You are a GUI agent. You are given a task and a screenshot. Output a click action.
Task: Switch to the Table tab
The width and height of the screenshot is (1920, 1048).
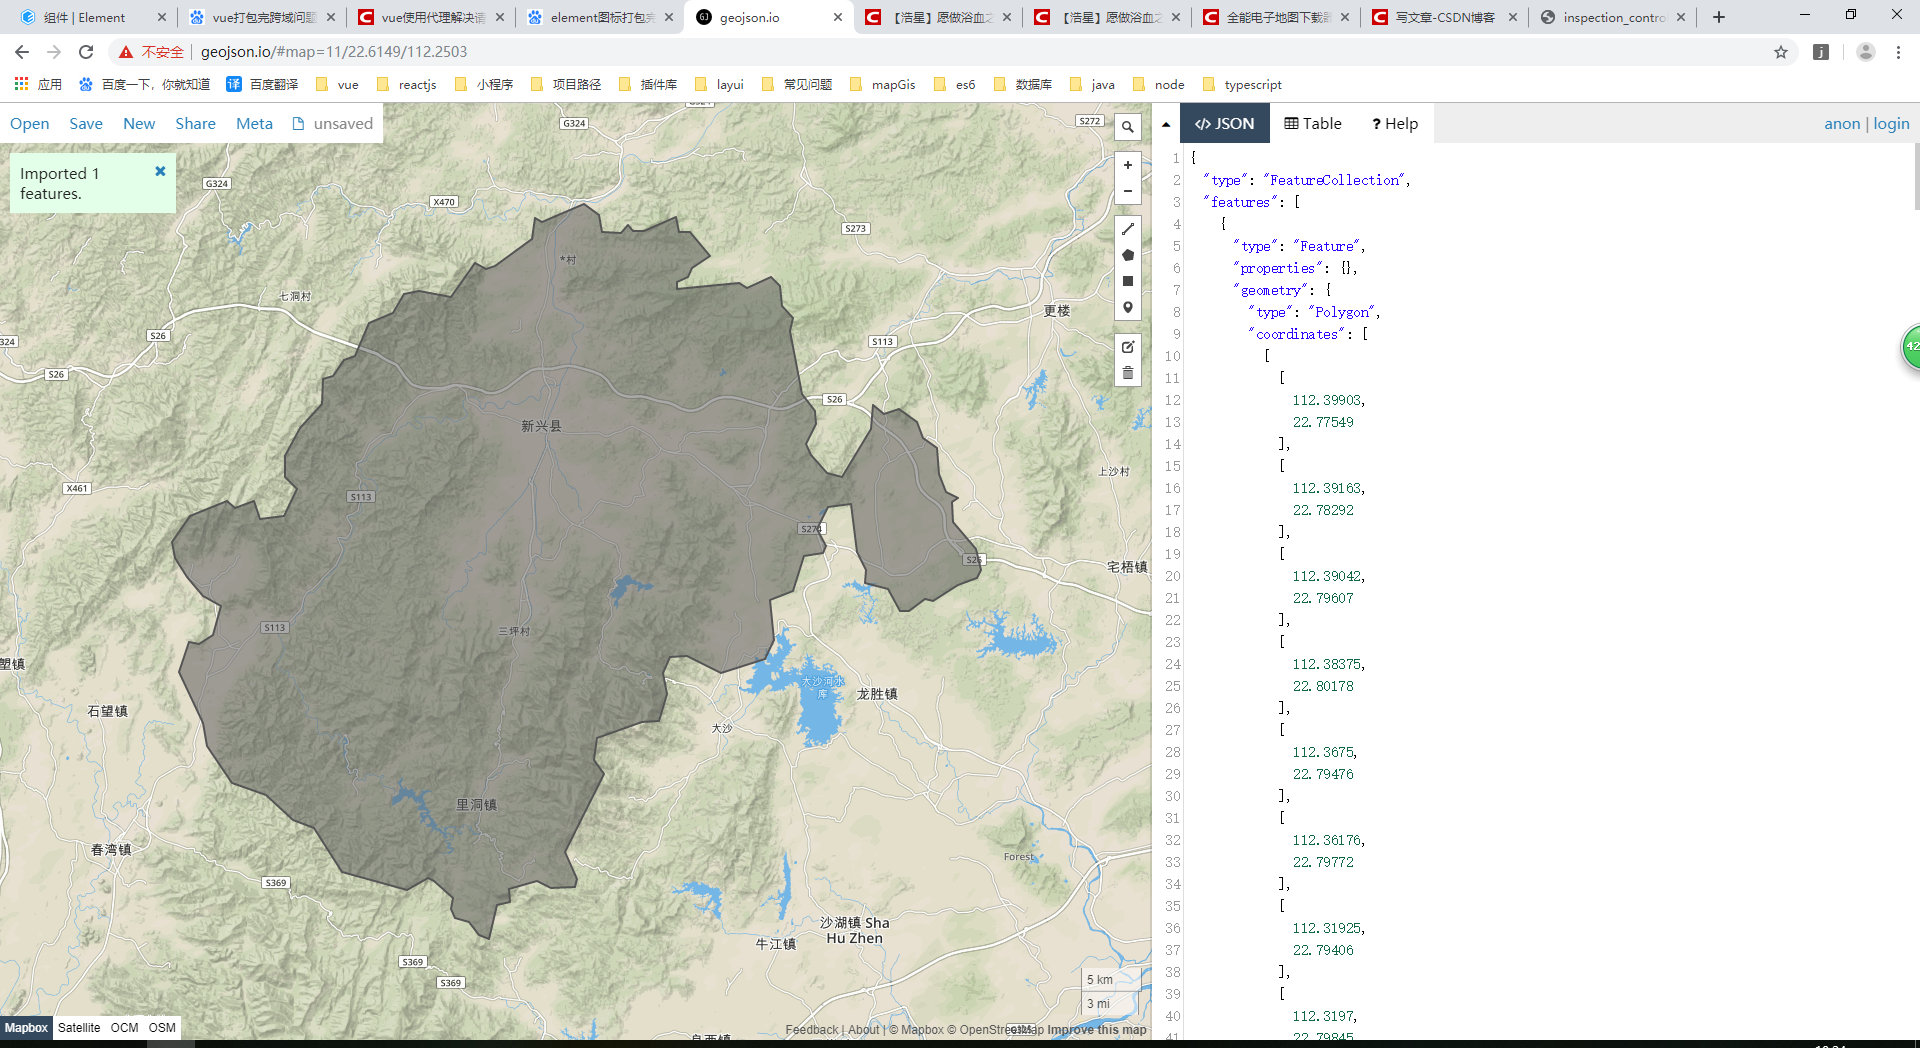1313,123
